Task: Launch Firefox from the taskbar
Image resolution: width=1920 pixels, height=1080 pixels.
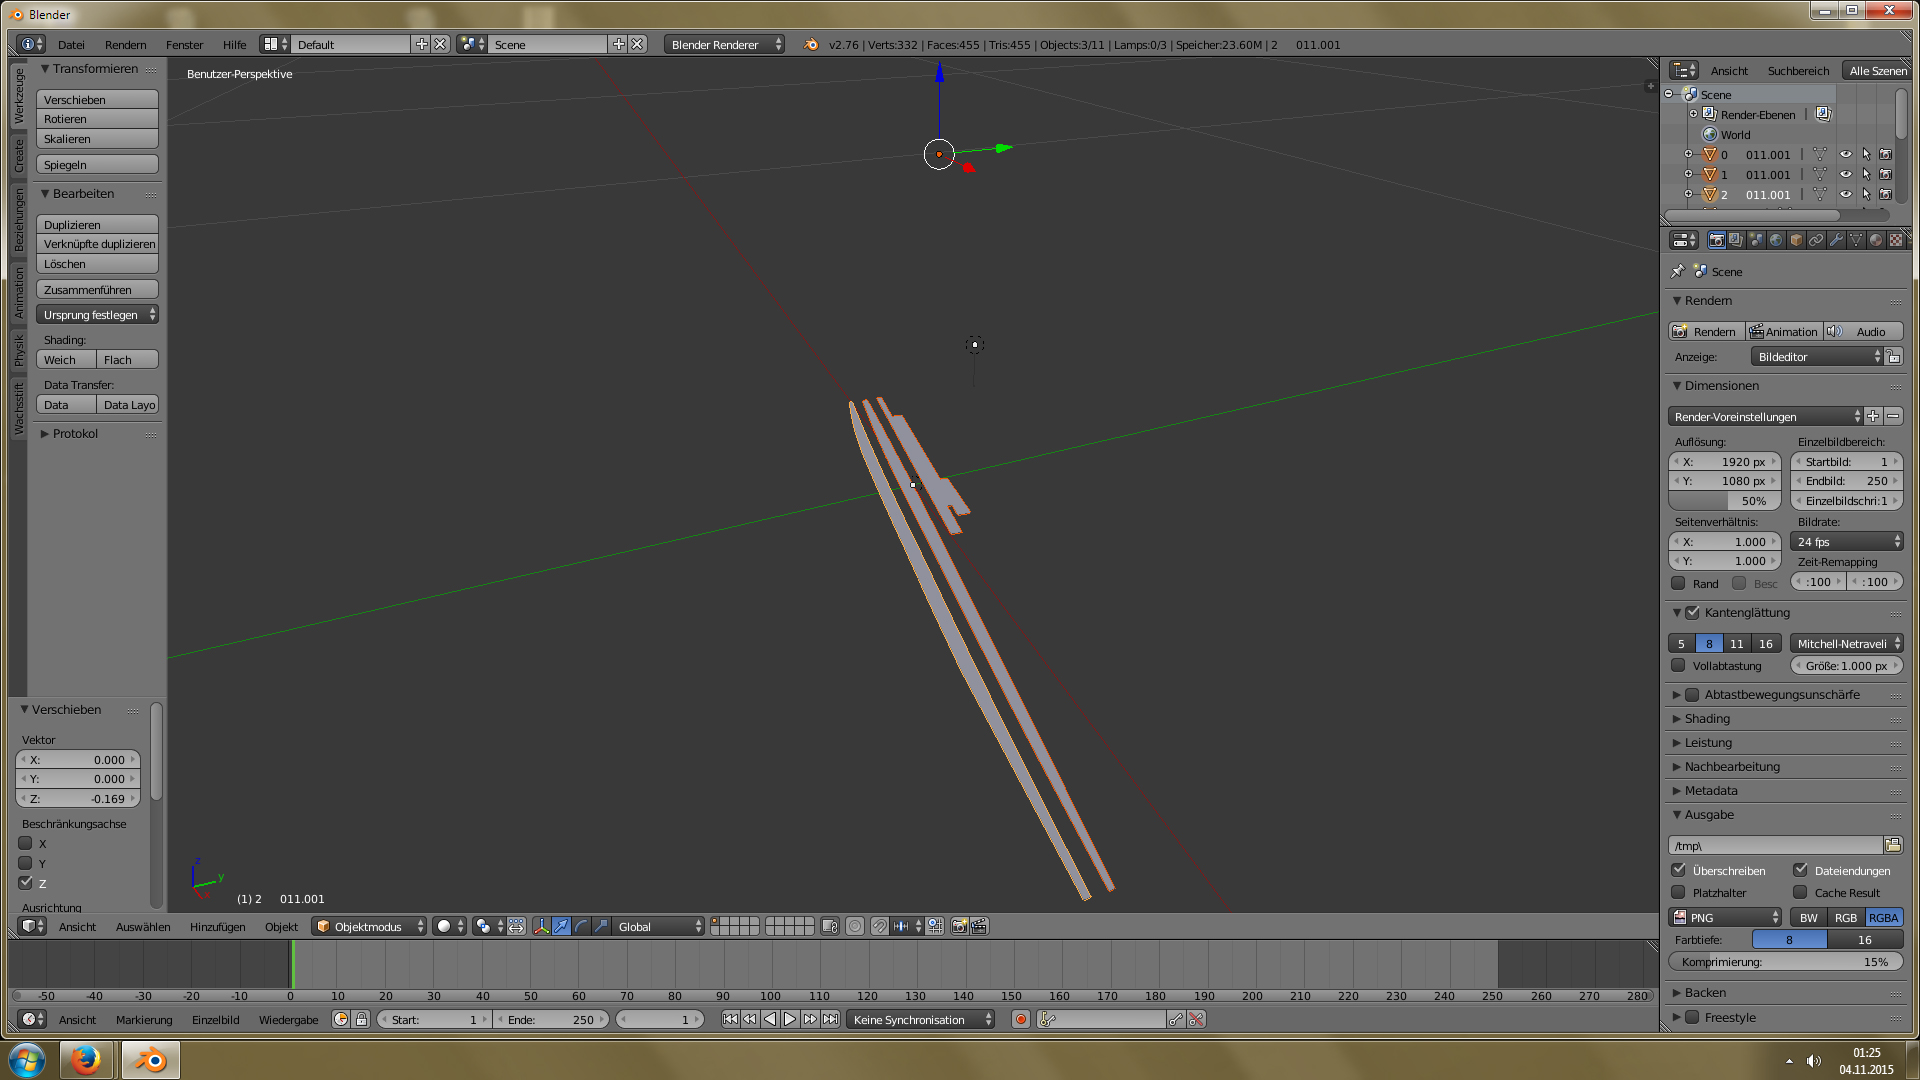Action: (86, 1059)
